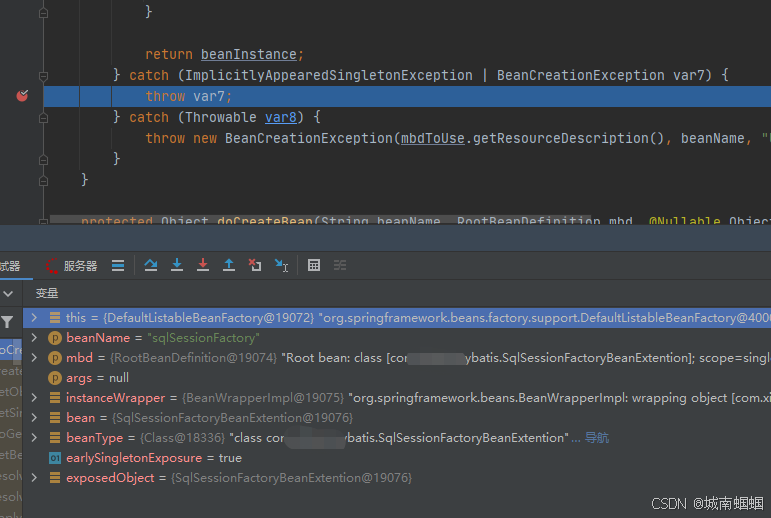Image resolution: width=771 pixels, height=518 pixels.
Task: Click the beanType variable field icon
Action: pyautogui.click(x=55, y=437)
